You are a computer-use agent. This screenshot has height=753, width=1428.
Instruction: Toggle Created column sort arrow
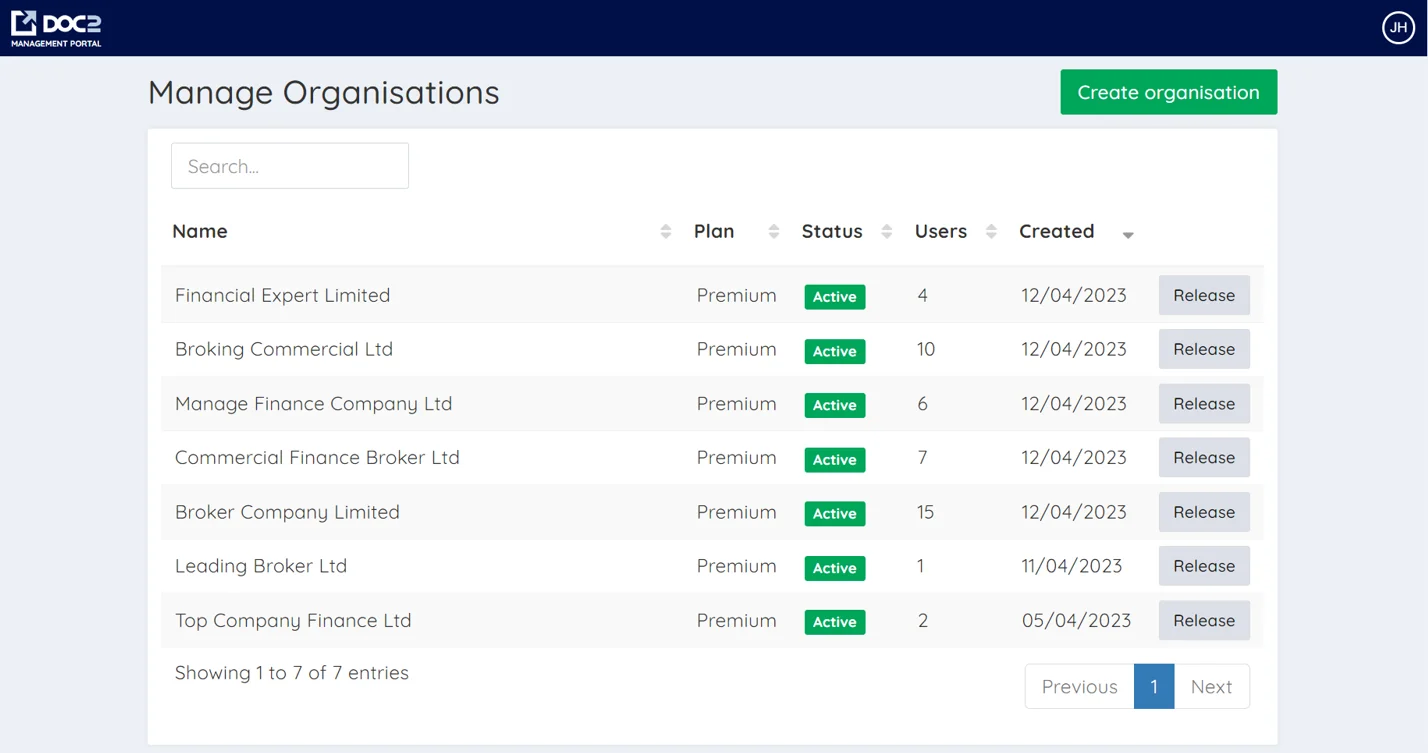tap(1128, 234)
